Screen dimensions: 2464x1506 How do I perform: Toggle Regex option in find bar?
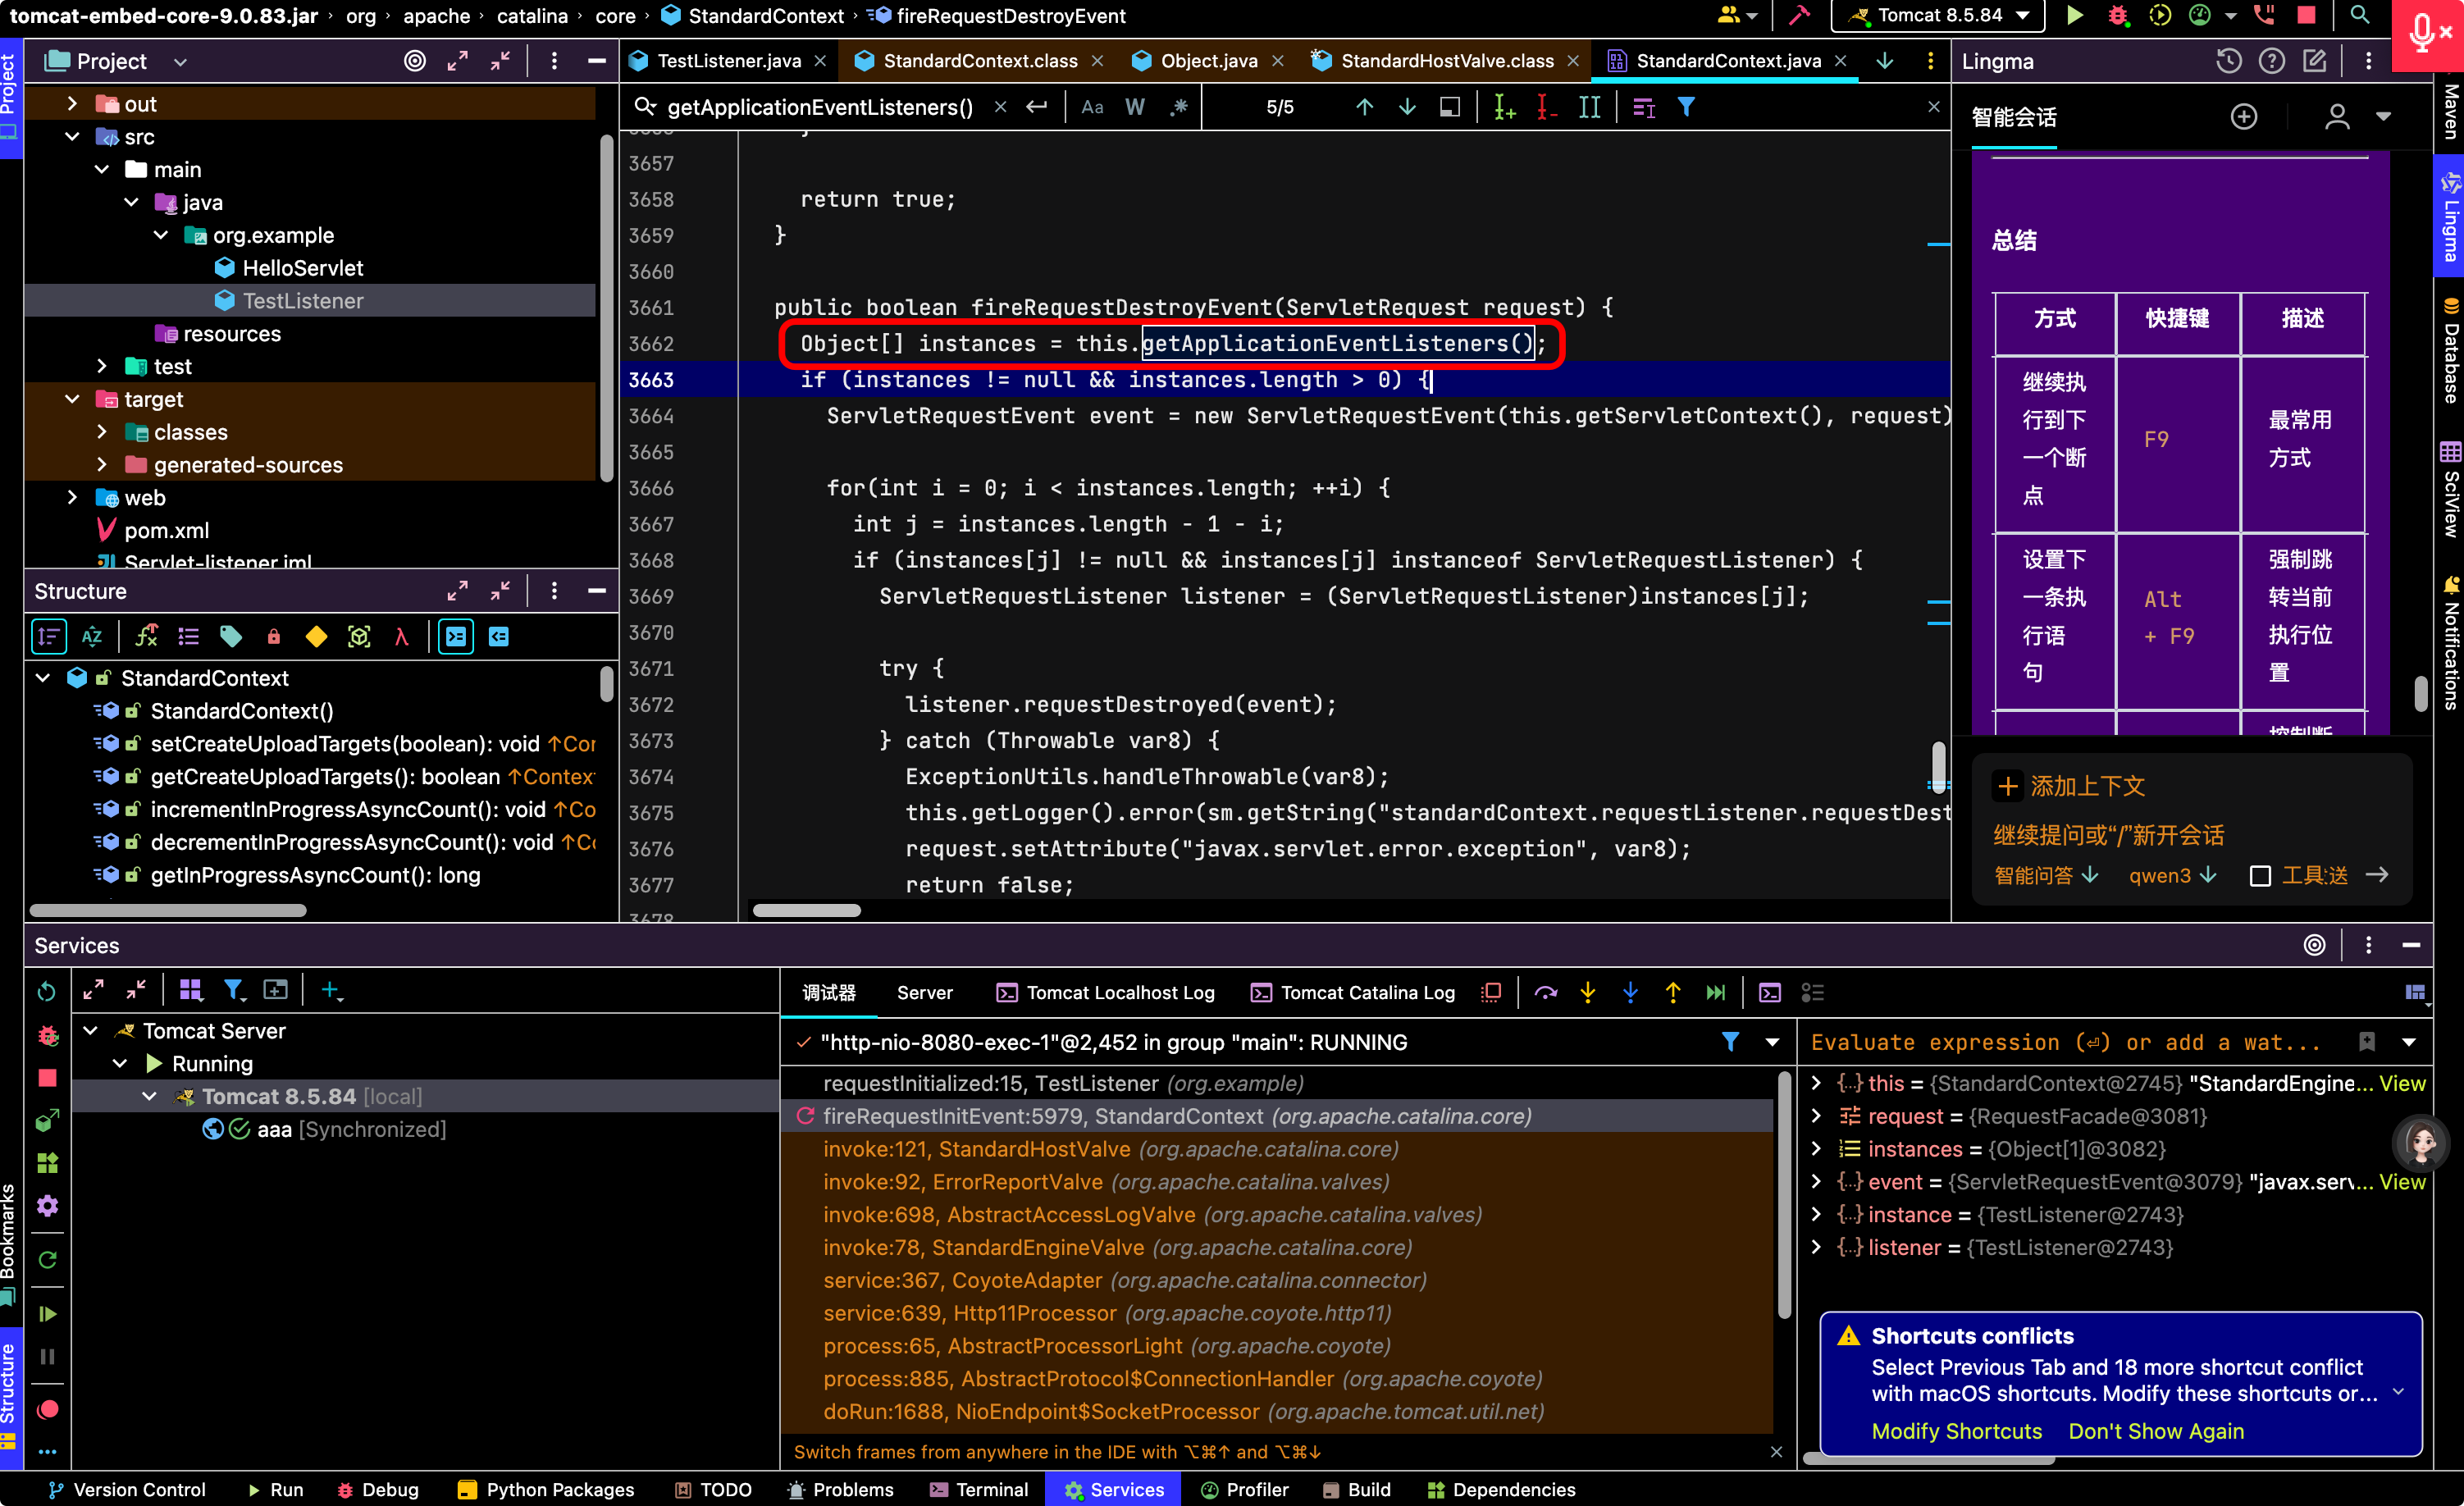[x=1179, y=107]
